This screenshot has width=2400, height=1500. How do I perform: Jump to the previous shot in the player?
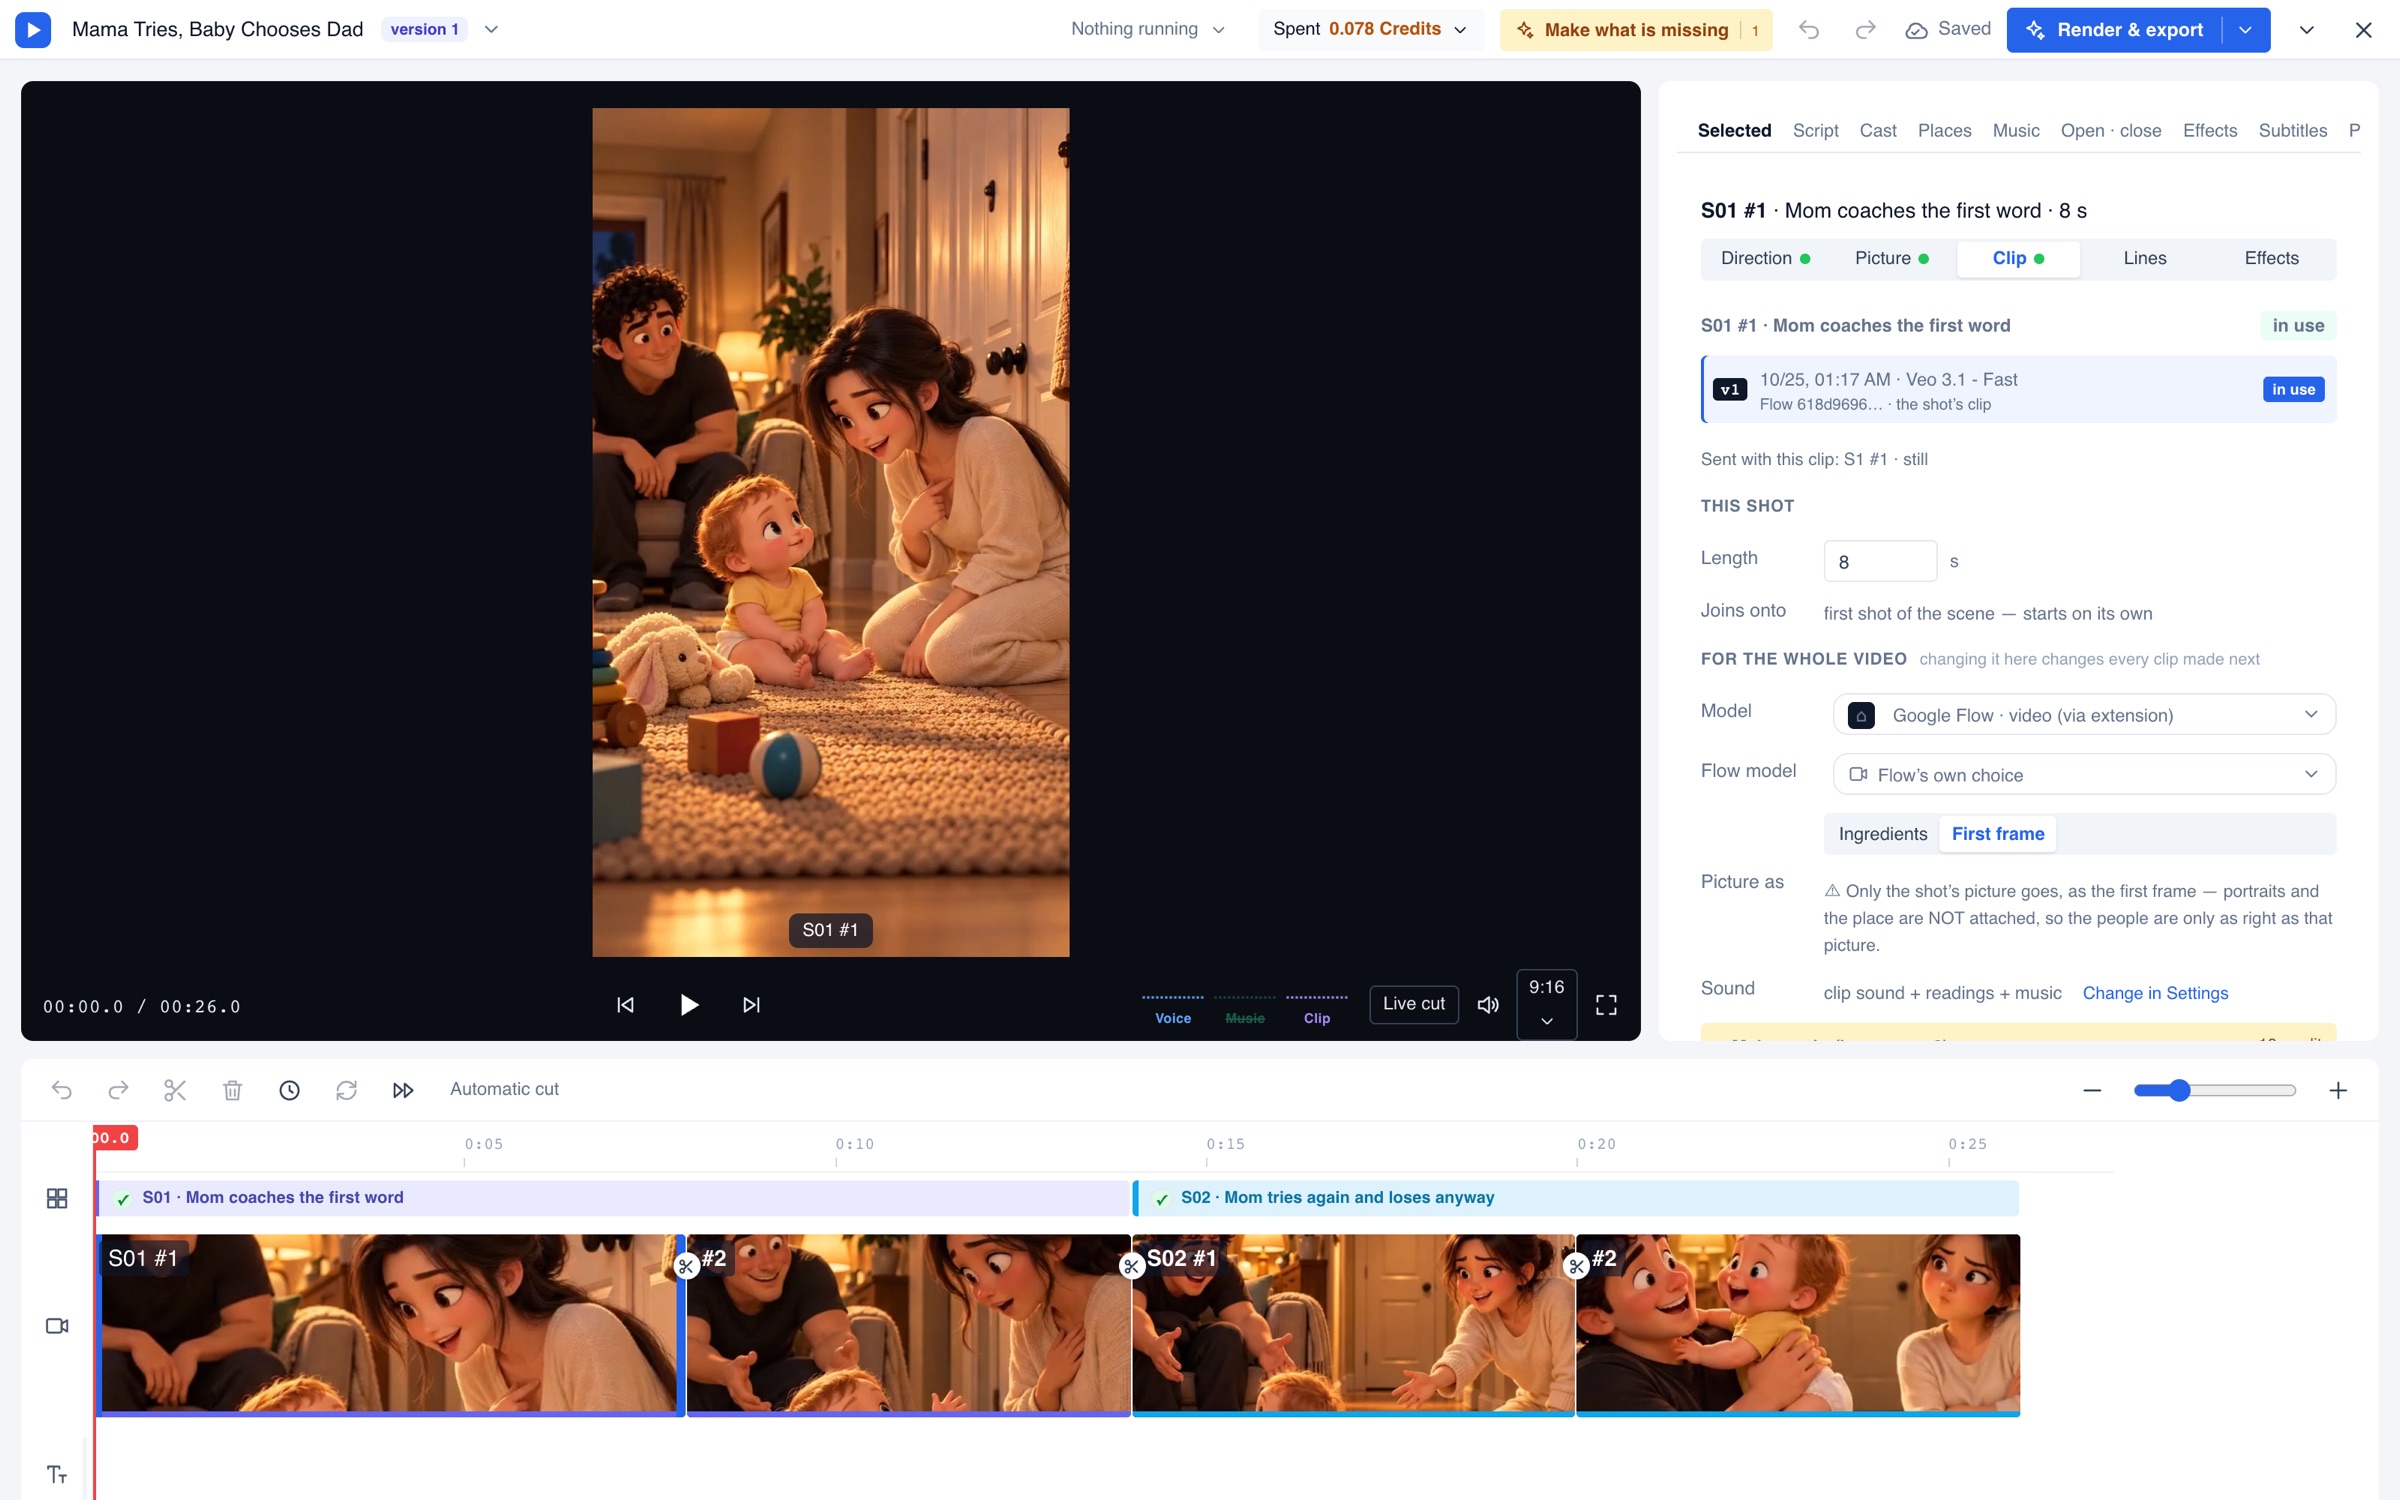pos(625,1005)
